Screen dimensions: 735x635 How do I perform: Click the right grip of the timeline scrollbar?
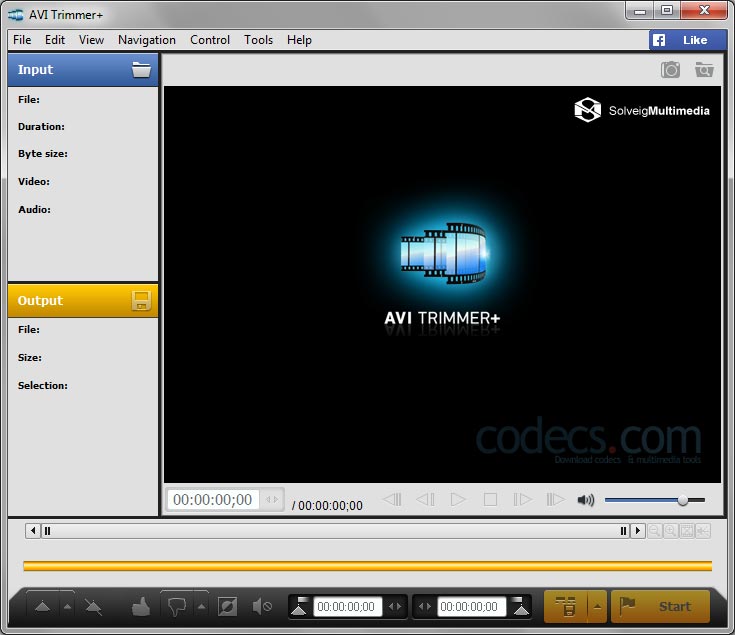click(623, 531)
